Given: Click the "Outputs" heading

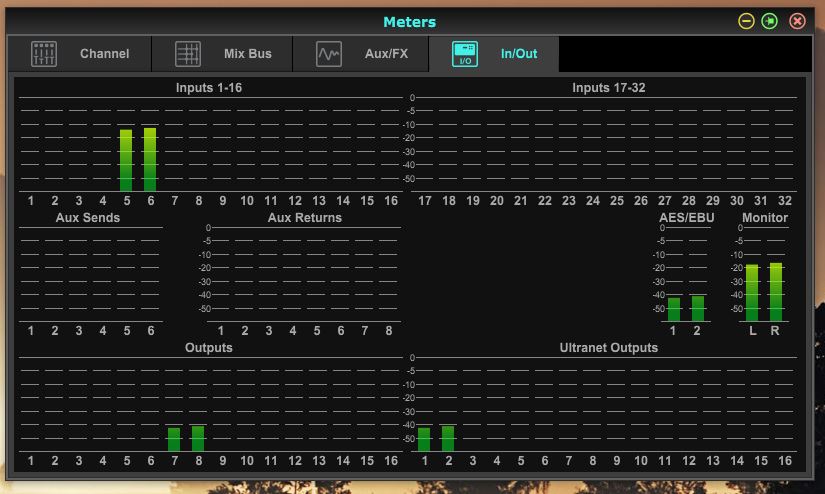Looking at the screenshot, I should point(209,348).
